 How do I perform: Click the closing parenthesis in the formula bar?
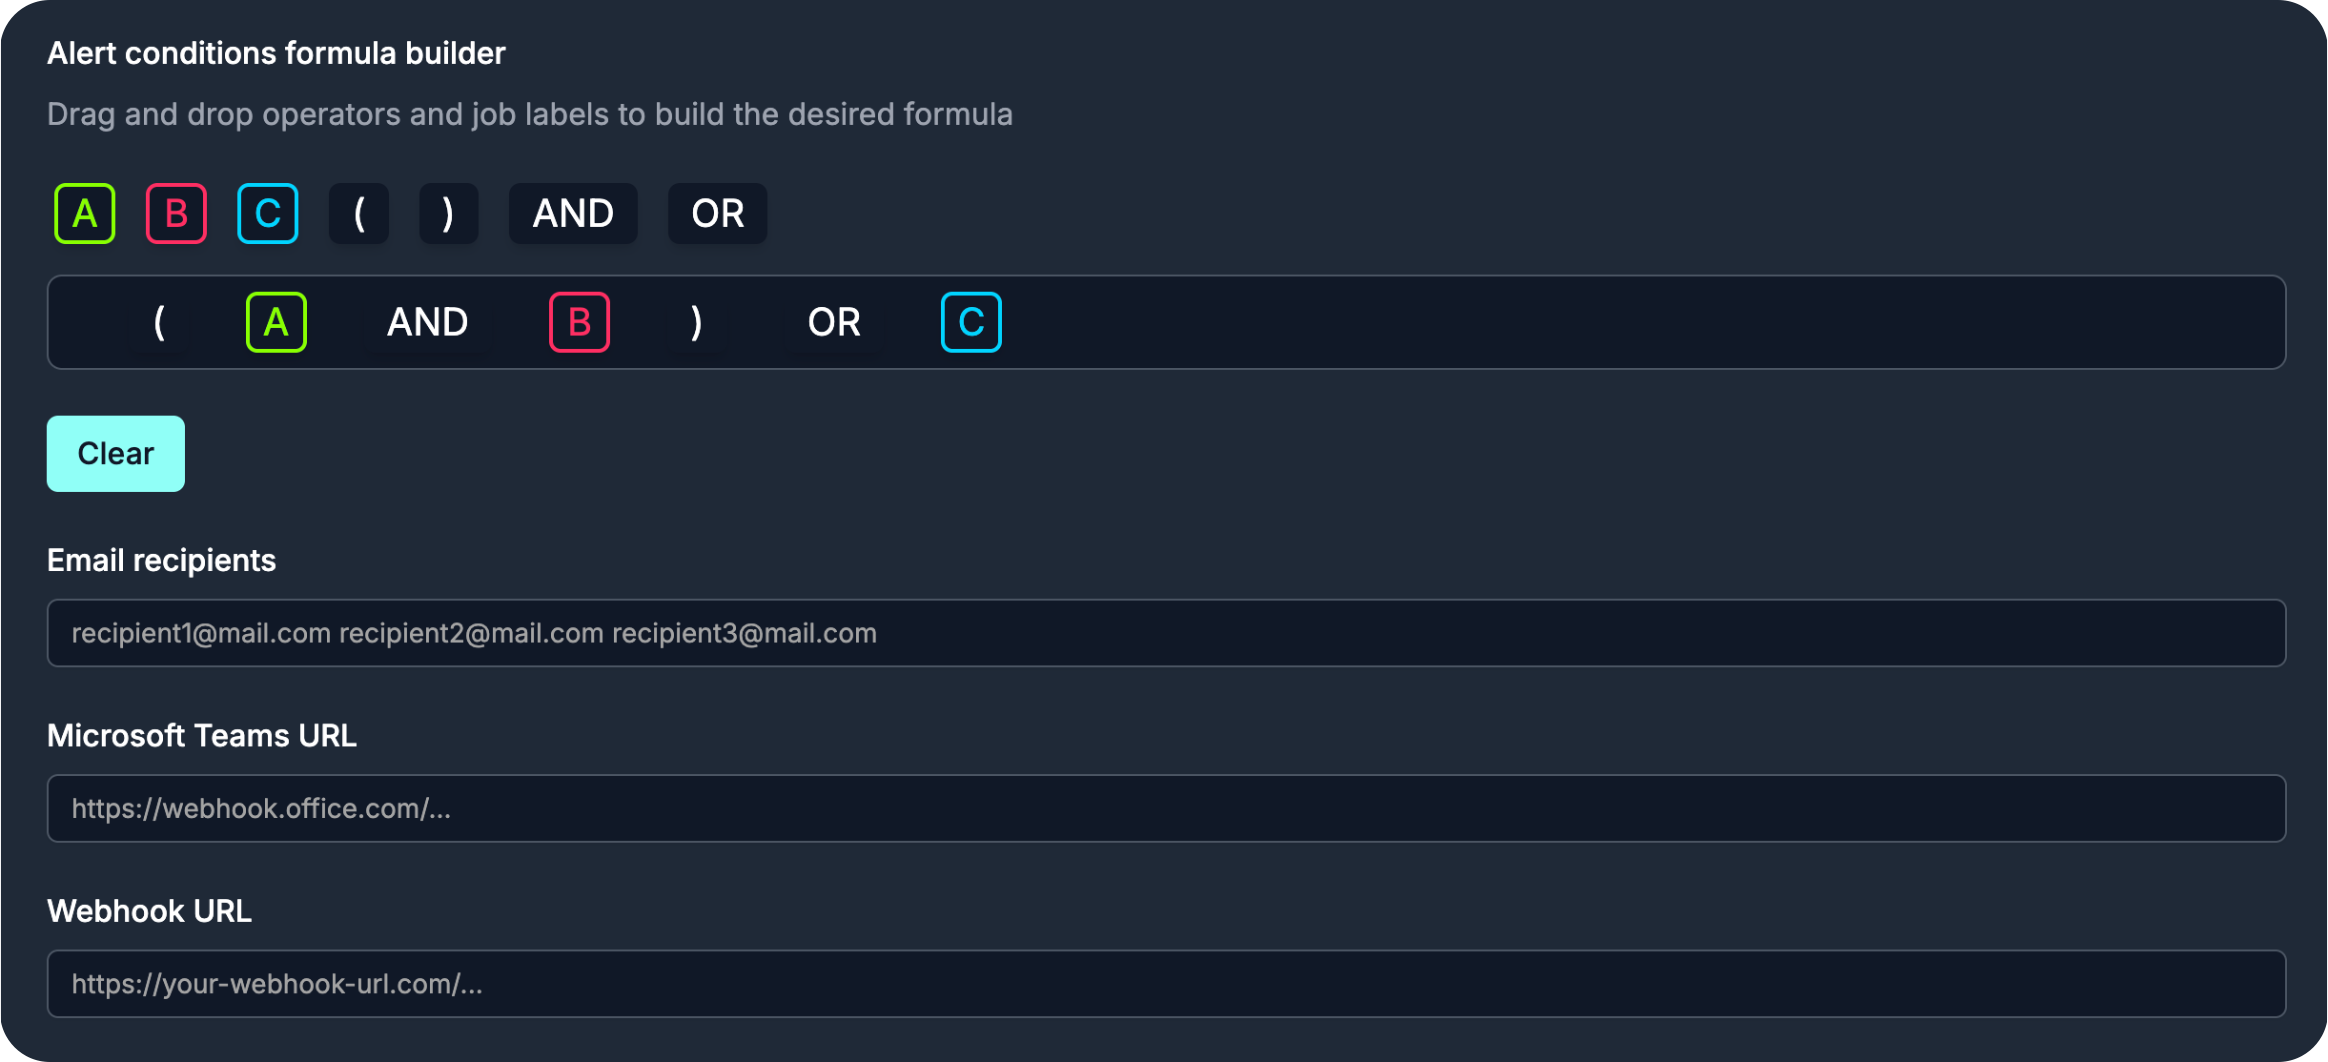point(696,322)
